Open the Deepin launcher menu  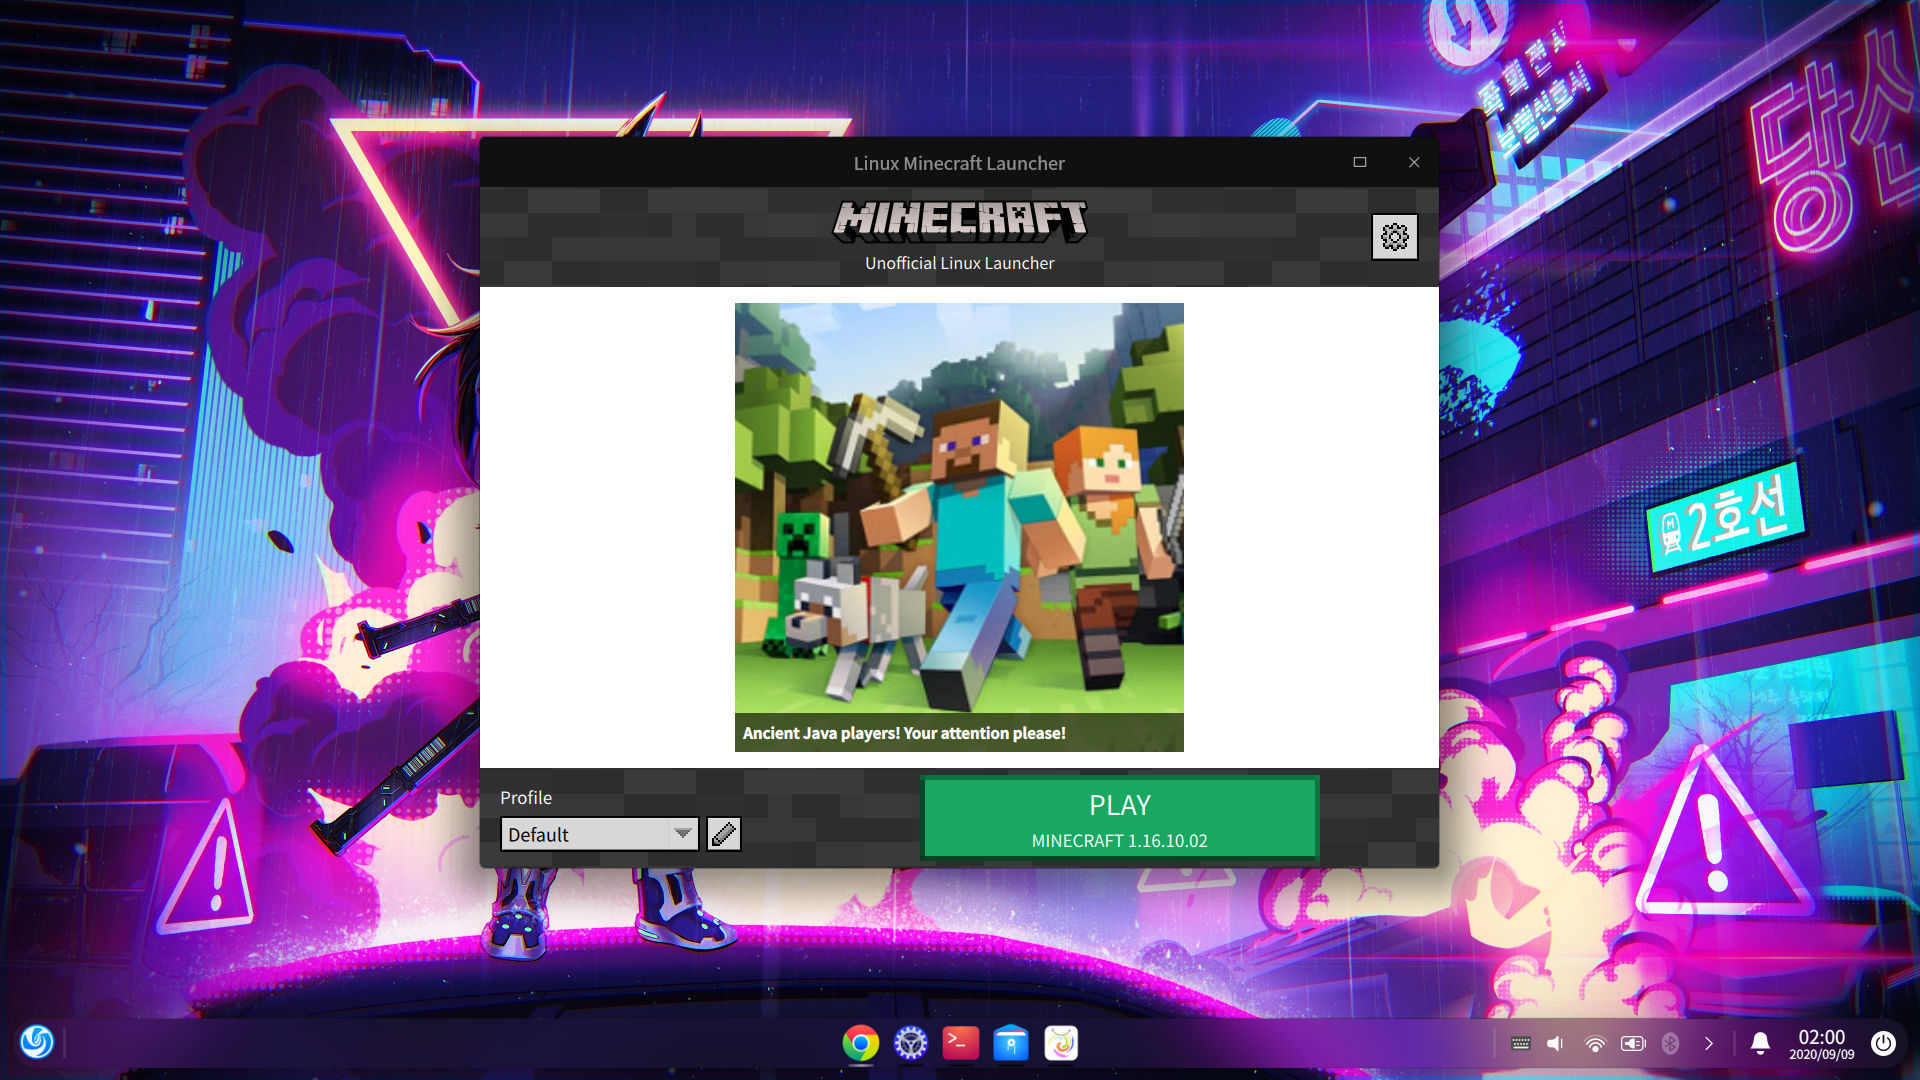click(x=37, y=1042)
